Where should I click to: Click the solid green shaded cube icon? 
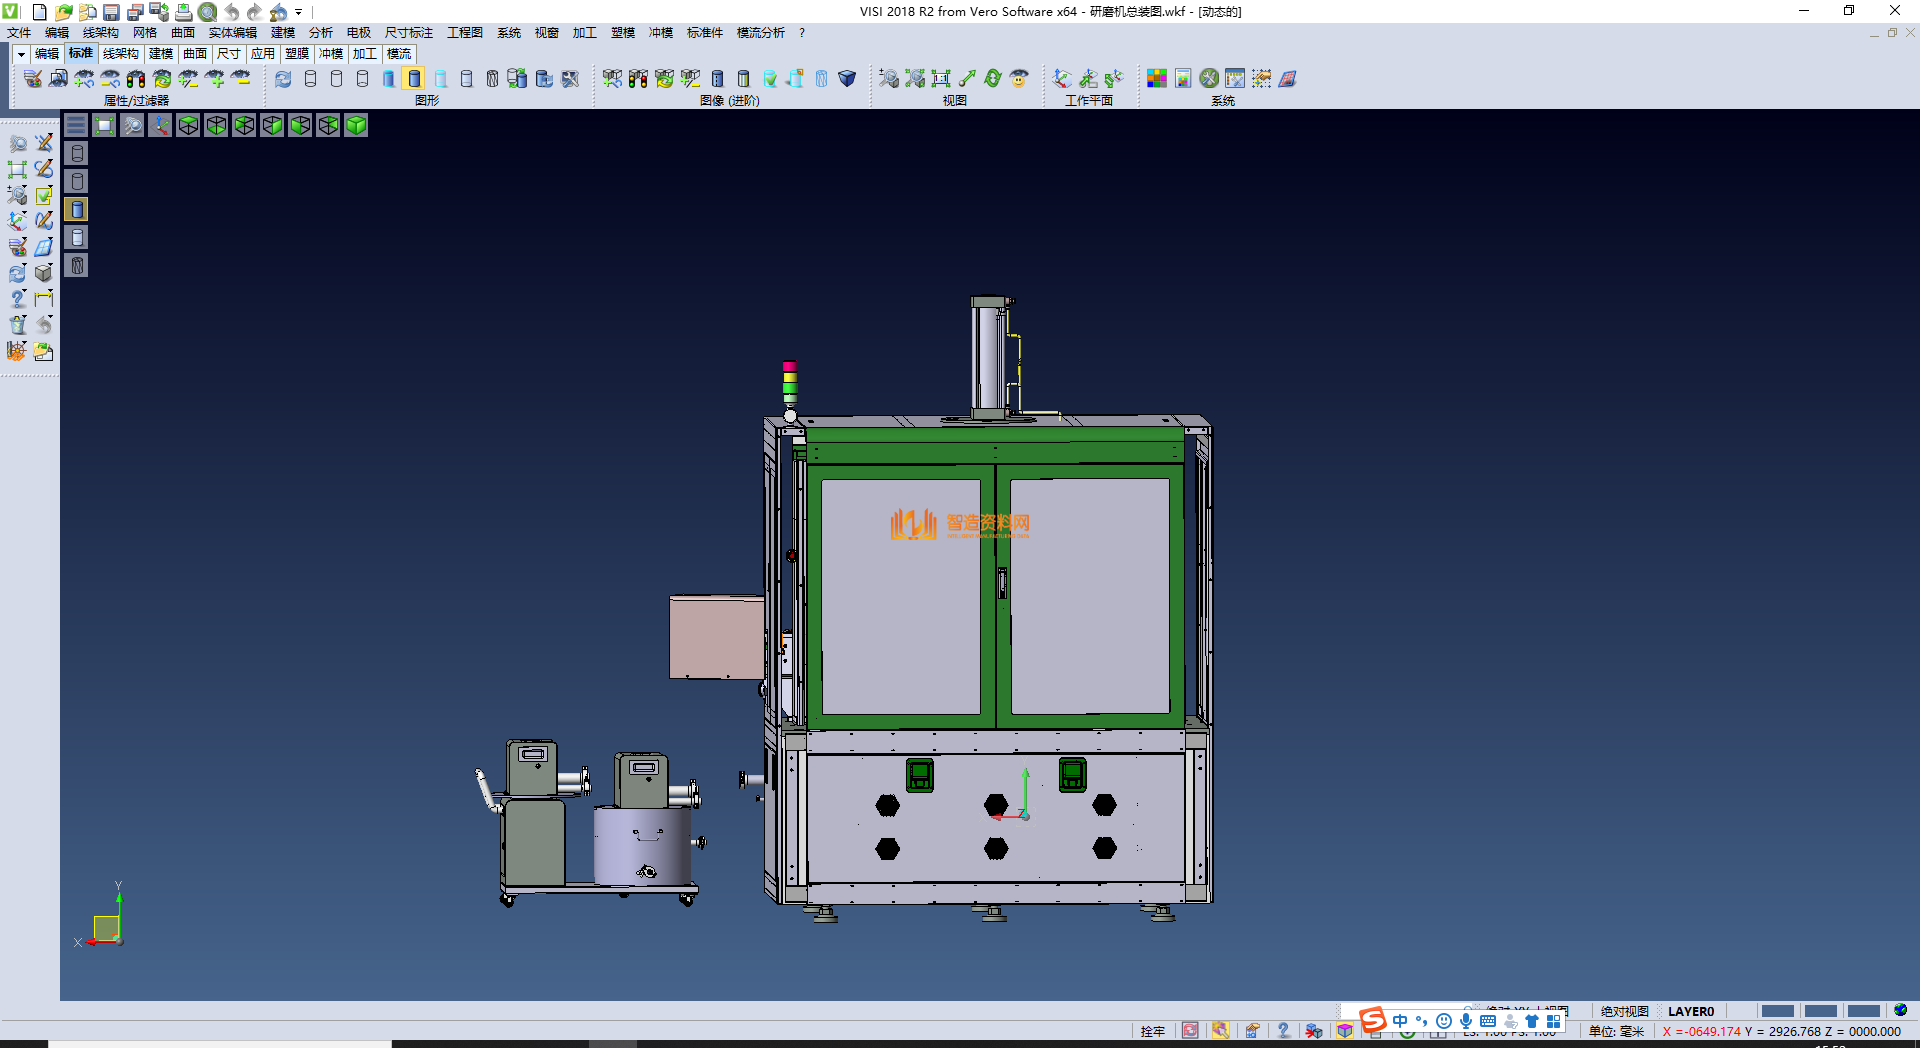[356, 125]
